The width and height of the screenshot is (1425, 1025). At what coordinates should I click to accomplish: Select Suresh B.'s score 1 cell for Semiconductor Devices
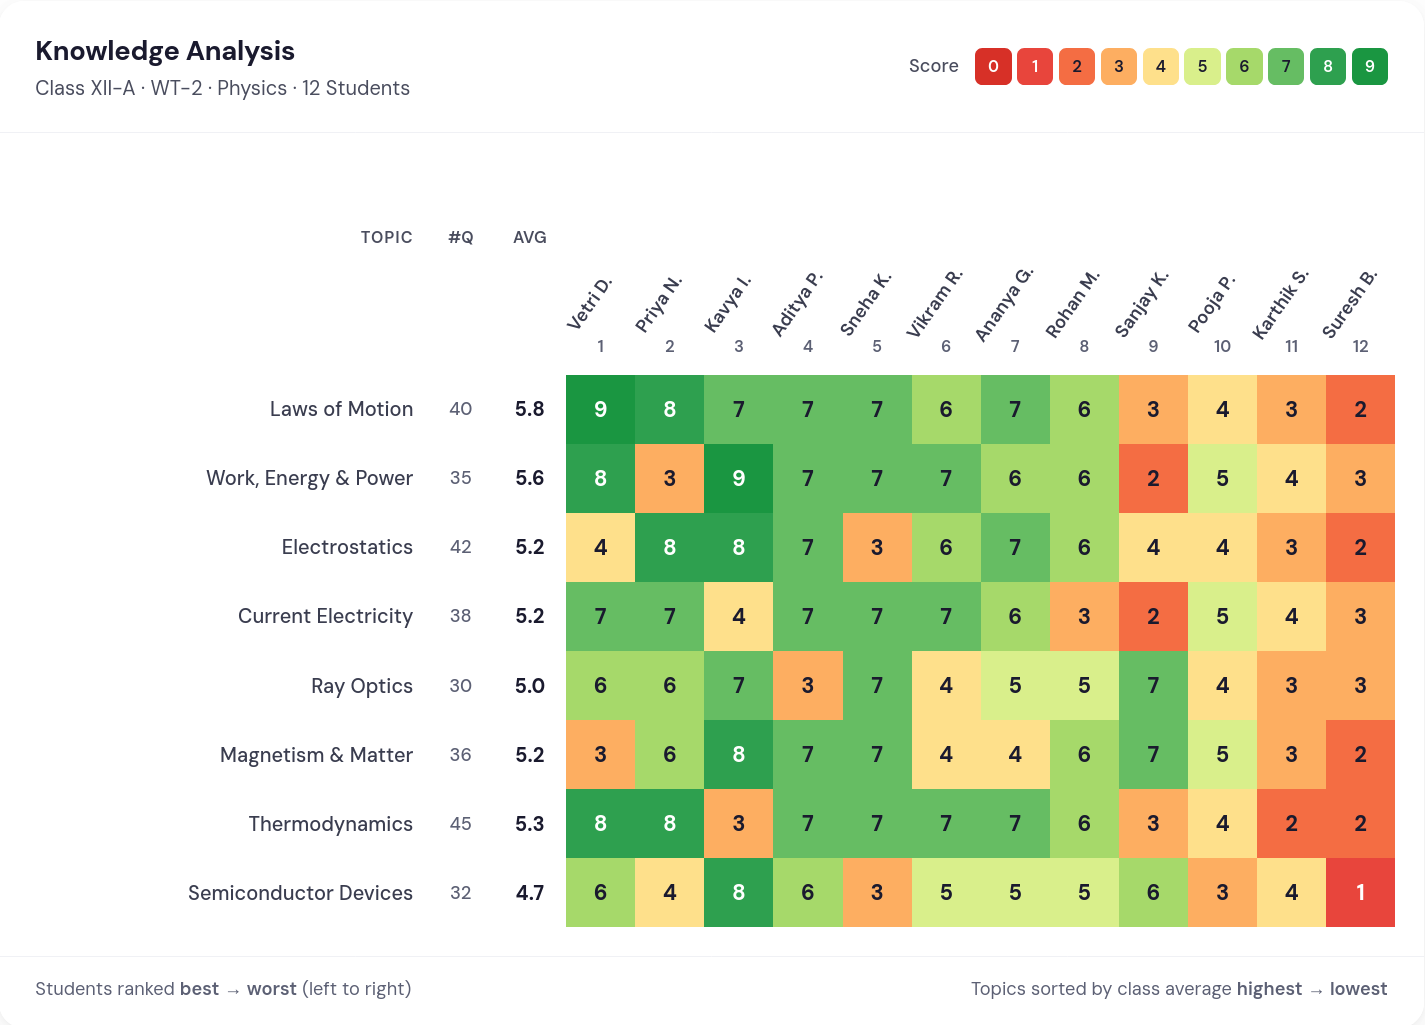coord(1360,893)
